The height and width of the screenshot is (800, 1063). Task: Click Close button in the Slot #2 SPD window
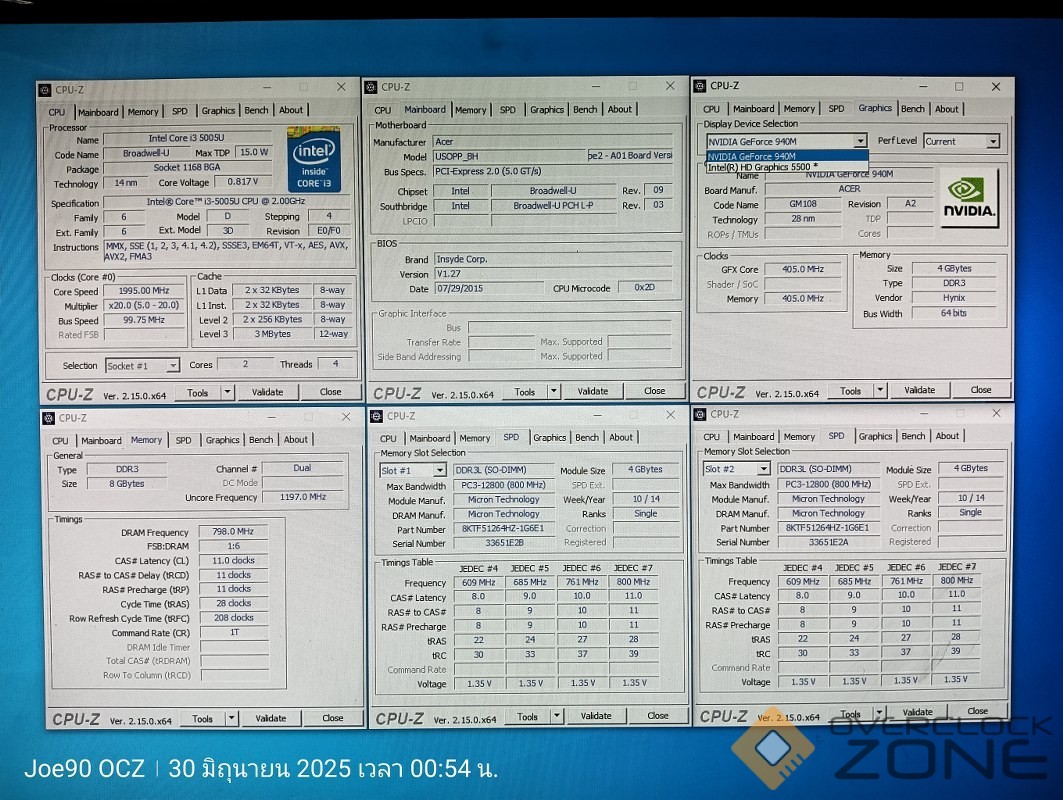[977, 711]
